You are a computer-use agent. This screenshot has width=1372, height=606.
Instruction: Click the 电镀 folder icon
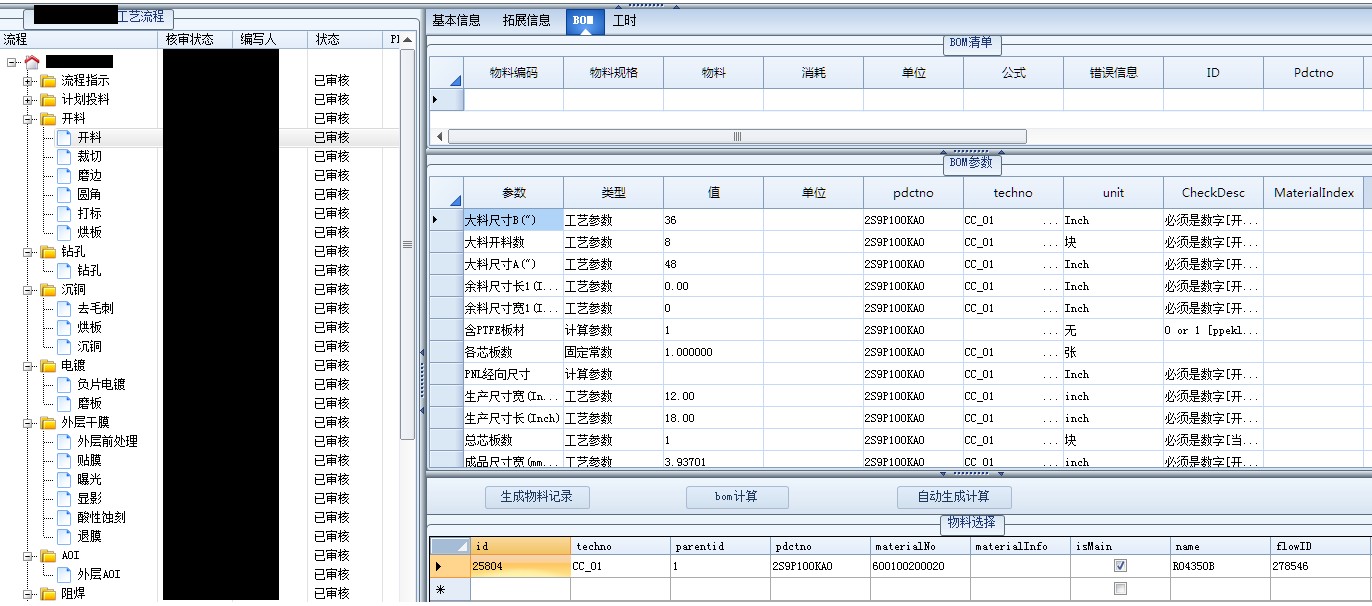(48, 366)
